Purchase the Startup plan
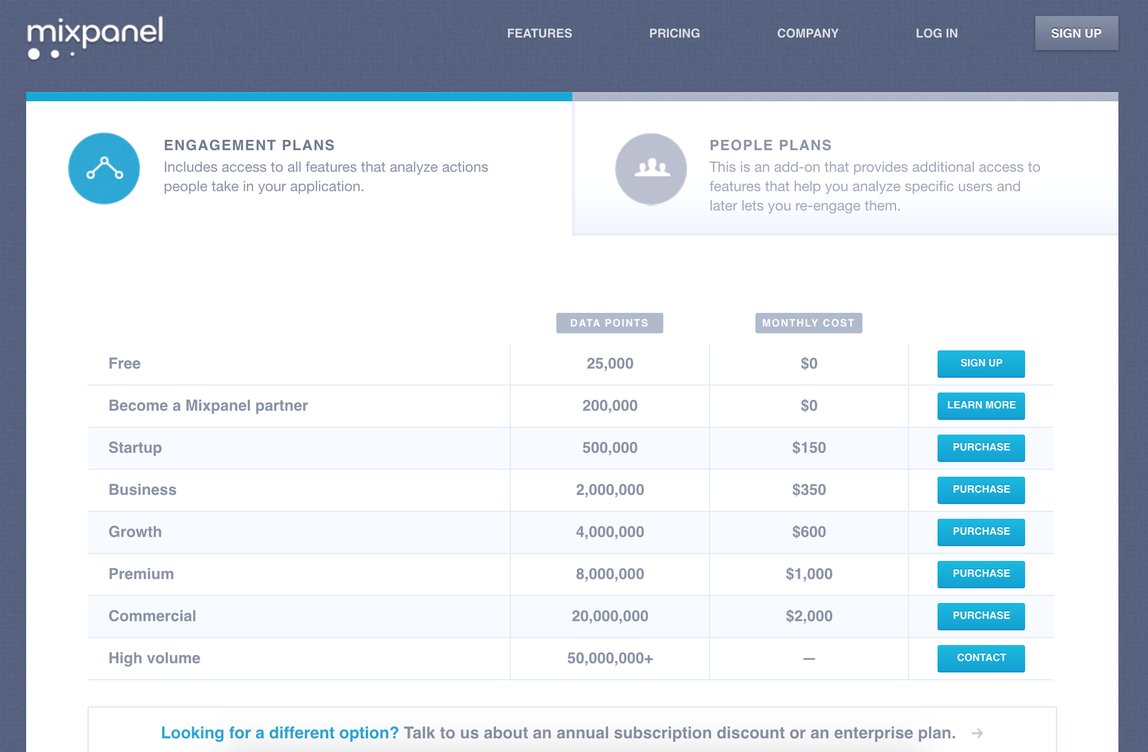The width and height of the screenshot is (1148, 752). tap(981, 447)
